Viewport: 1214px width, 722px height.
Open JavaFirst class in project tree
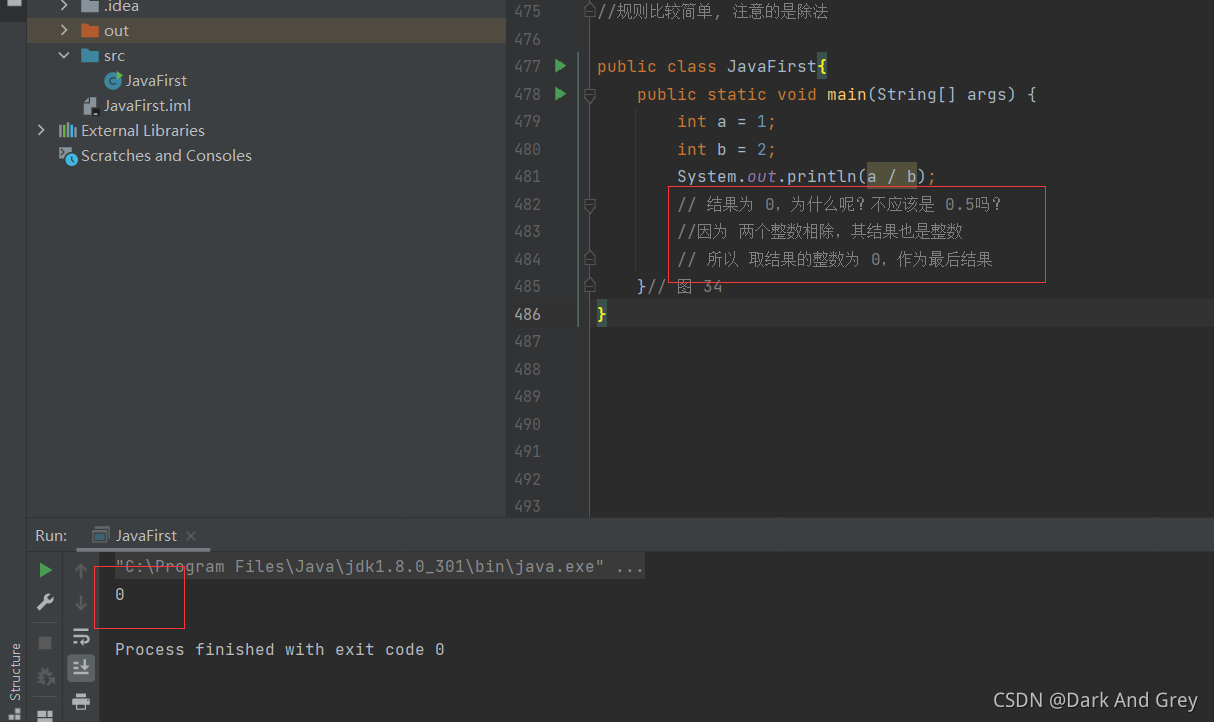[156, 81]
